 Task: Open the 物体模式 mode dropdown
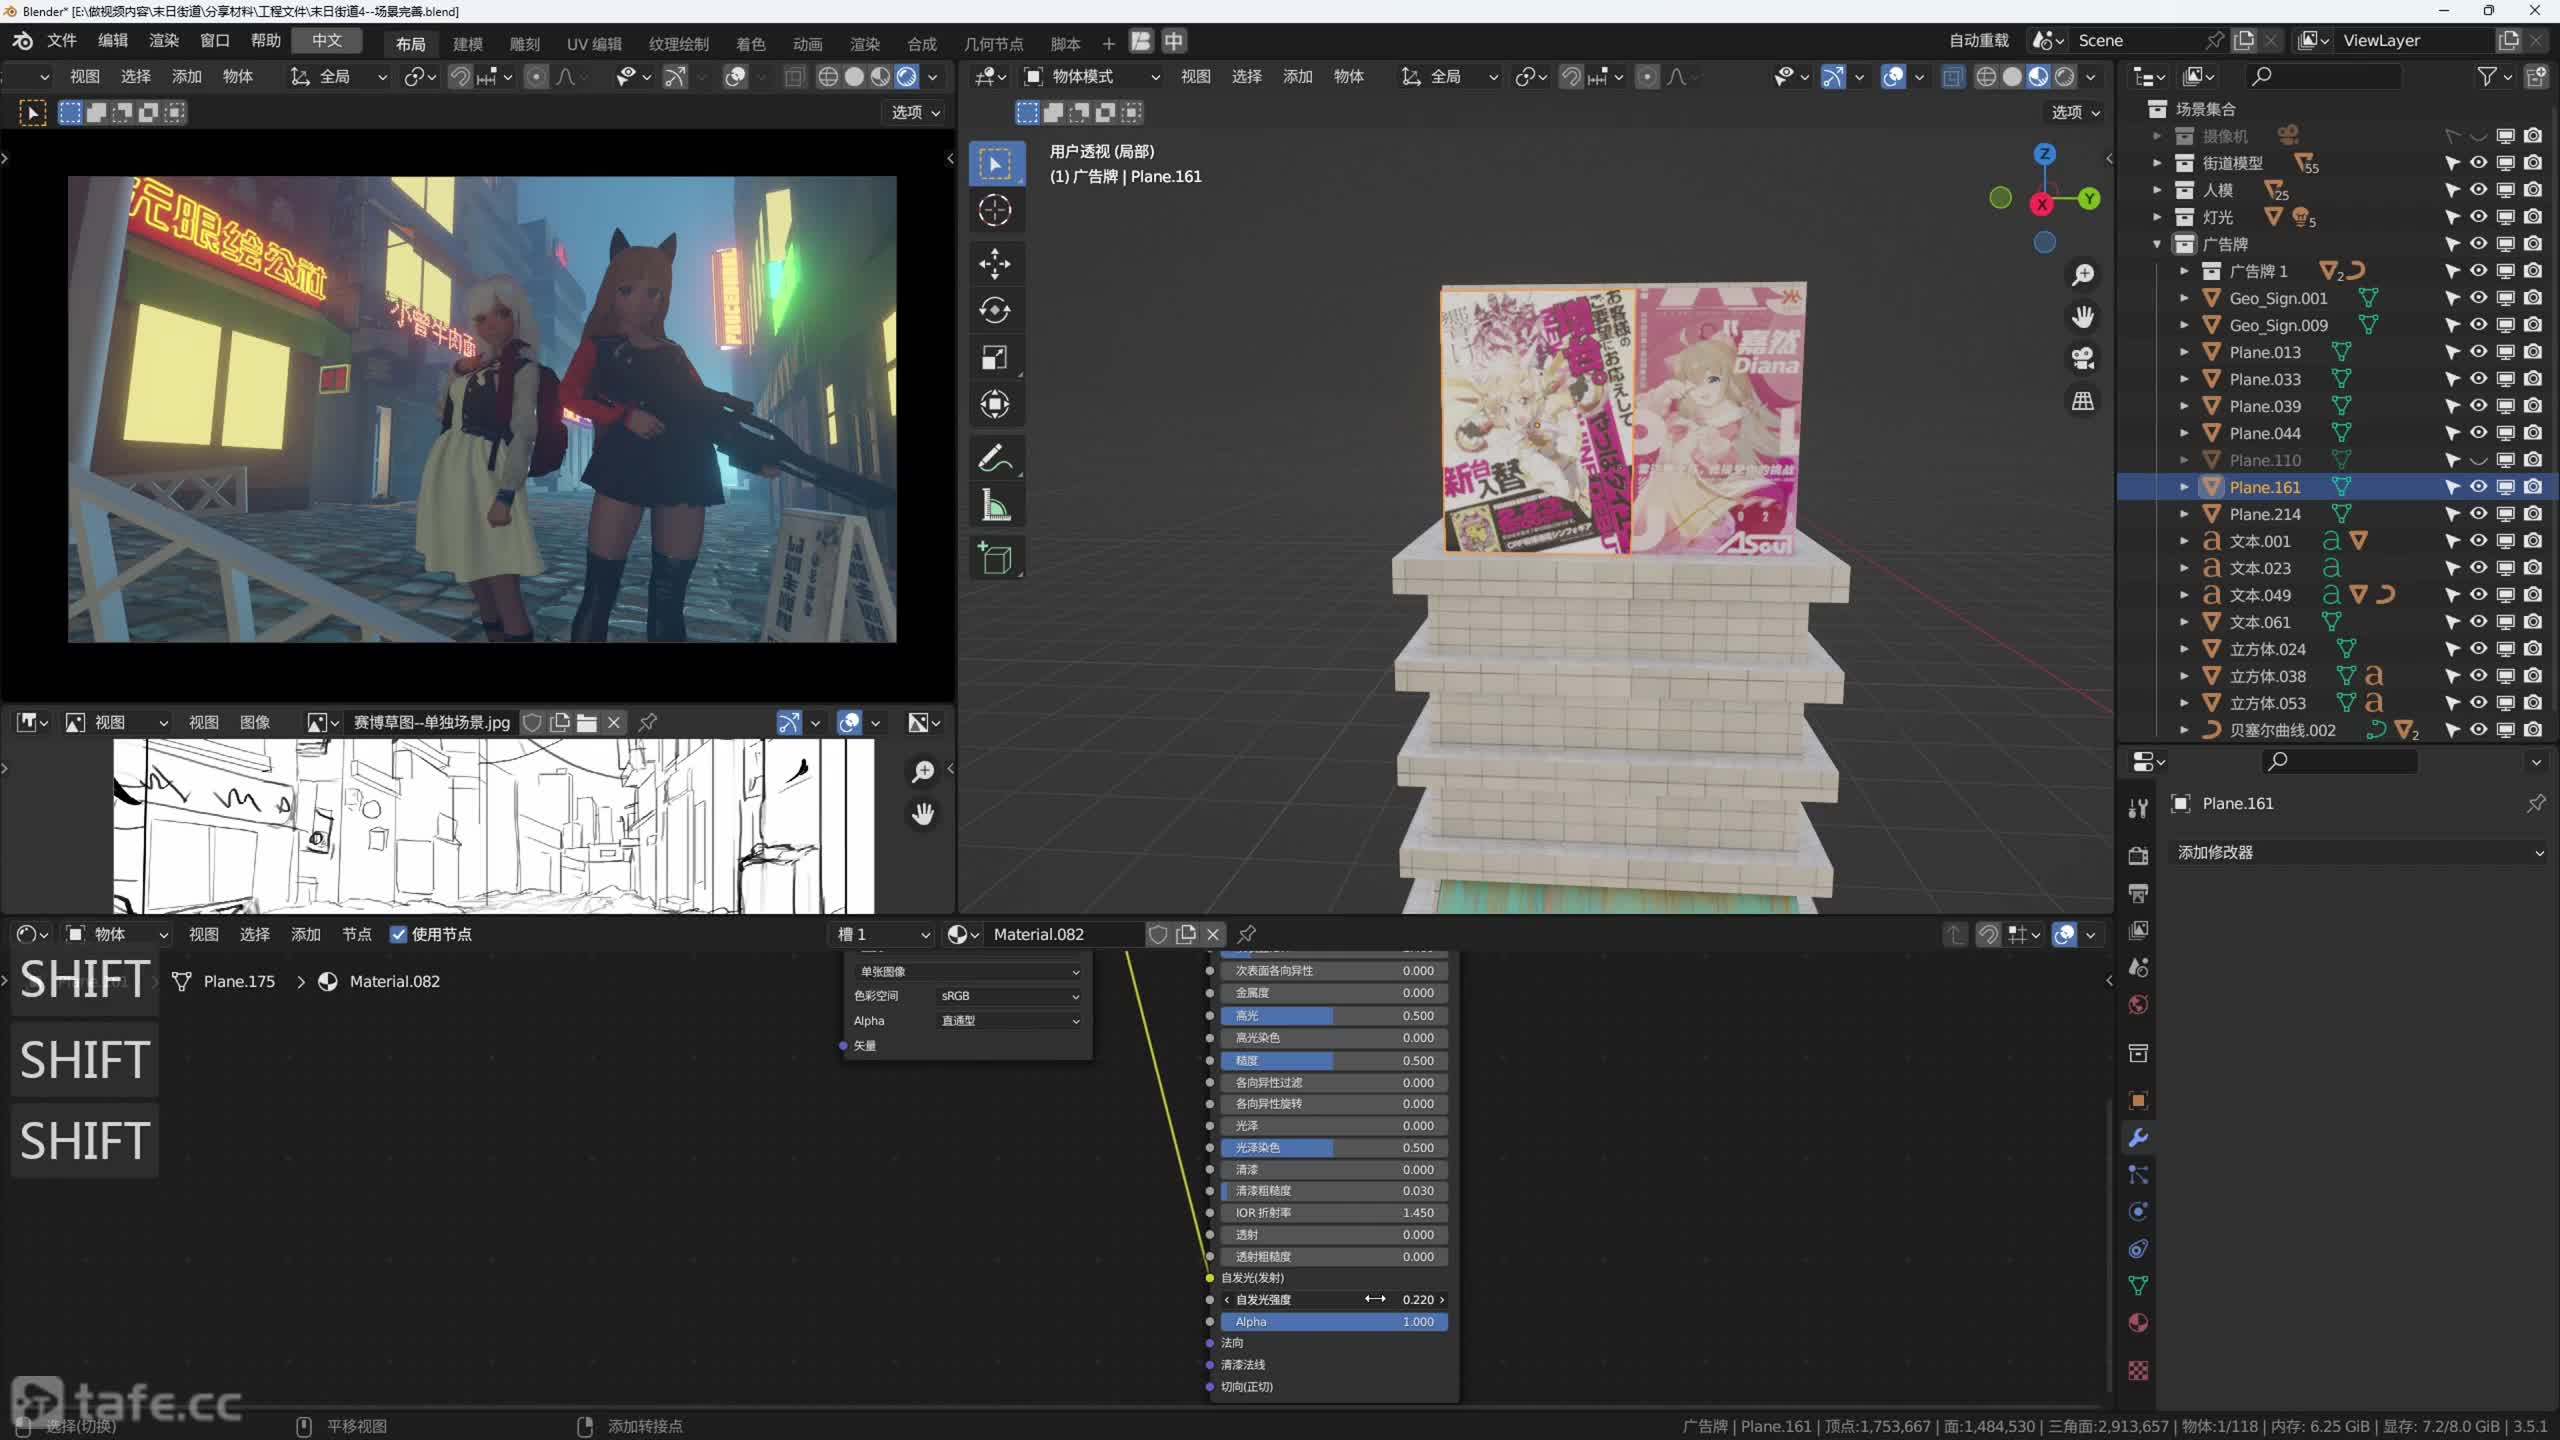coord(1092,77)
